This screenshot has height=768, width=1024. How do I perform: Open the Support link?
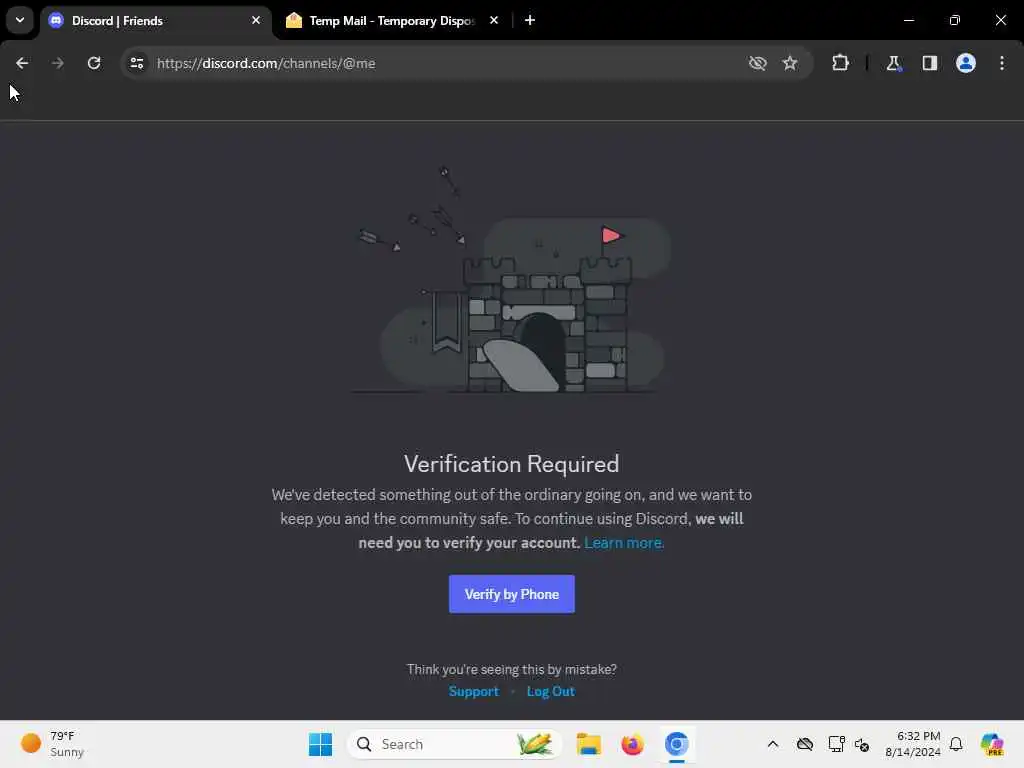(x=473, y=691)
